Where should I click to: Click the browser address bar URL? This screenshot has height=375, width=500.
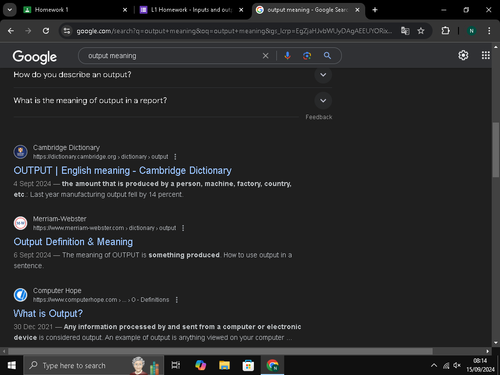(x=234, y=31)
